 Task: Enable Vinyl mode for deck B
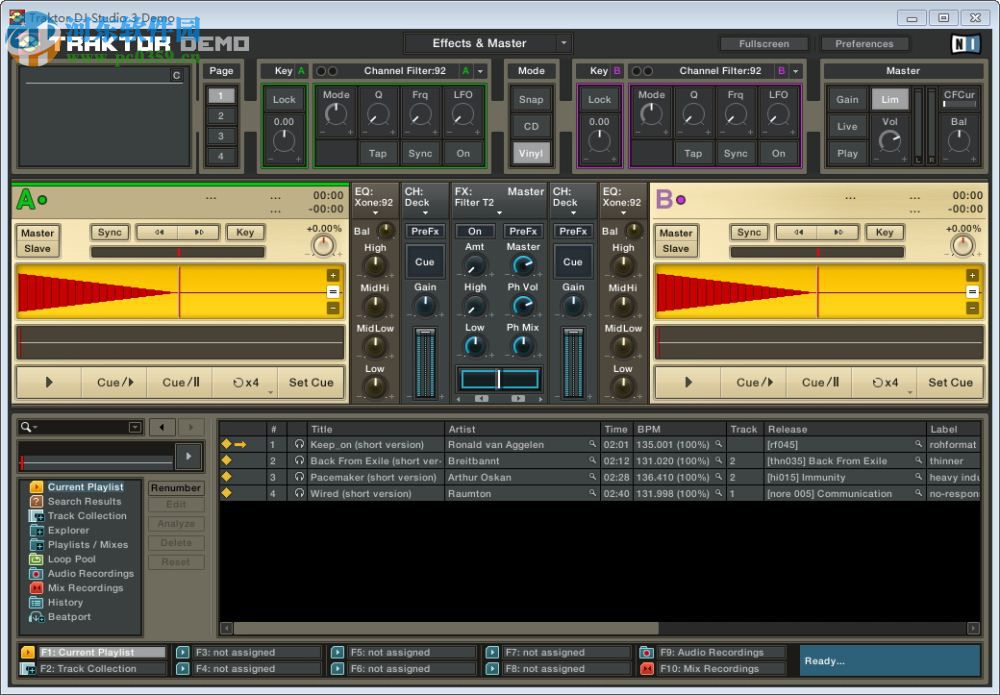click(531, 153)
